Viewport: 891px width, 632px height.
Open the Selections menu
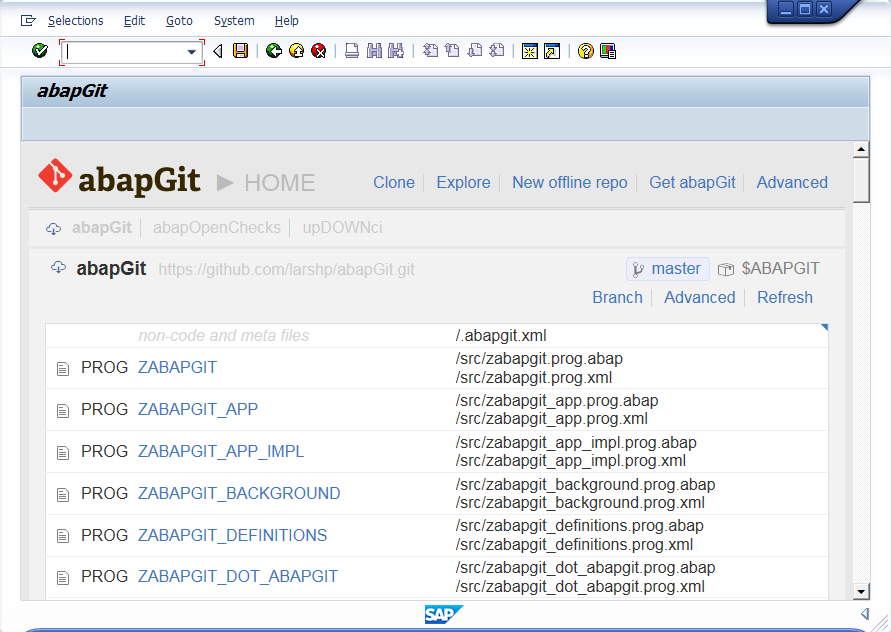pos(76,21)
